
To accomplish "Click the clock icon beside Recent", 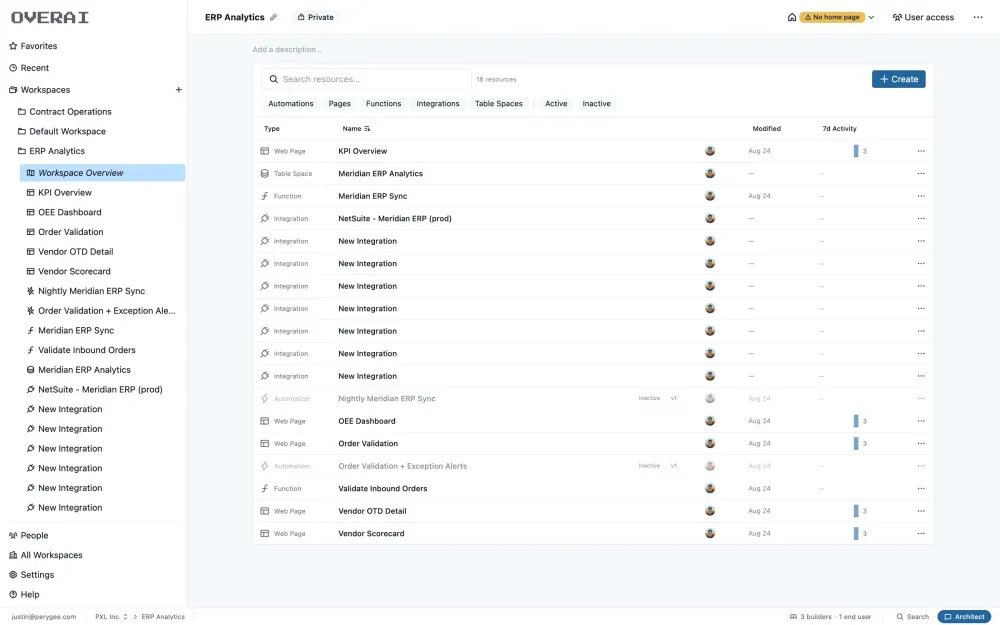I will [x=13, y=68].
